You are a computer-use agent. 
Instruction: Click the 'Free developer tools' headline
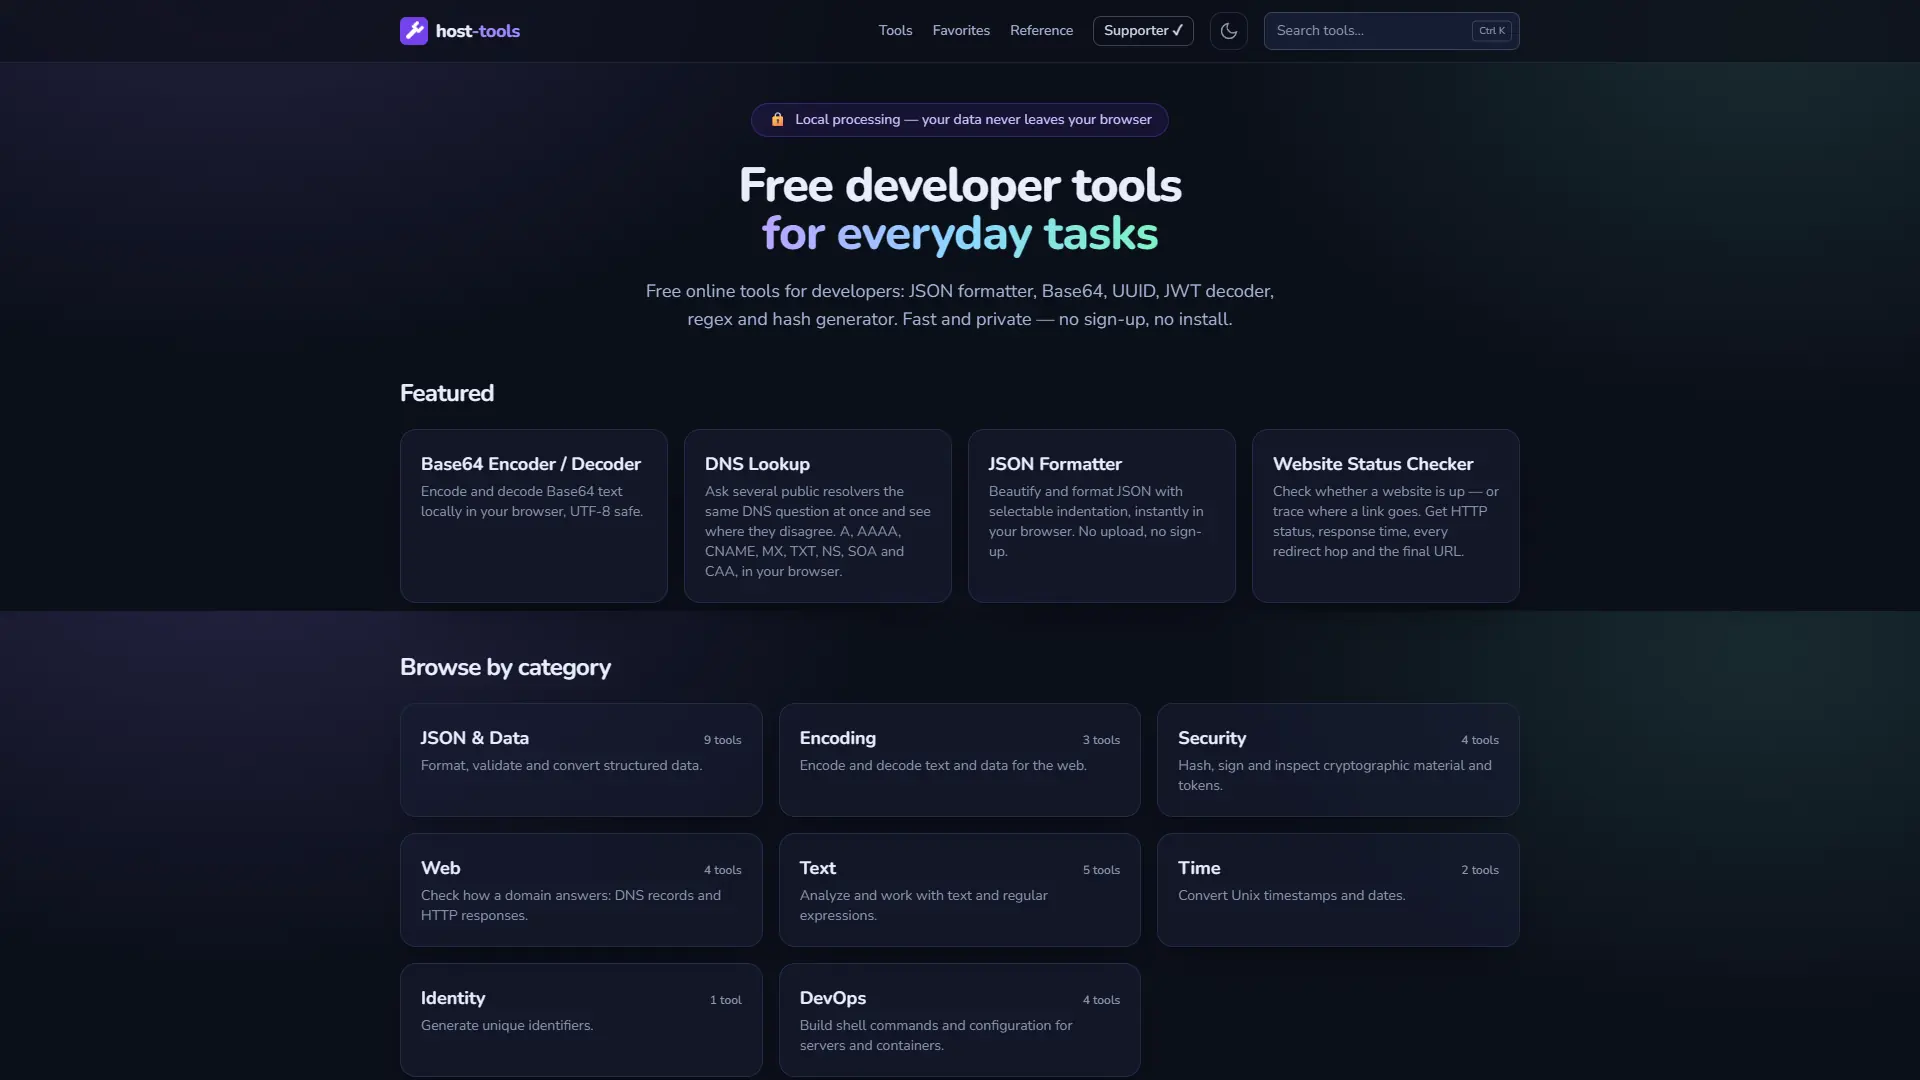960,185
